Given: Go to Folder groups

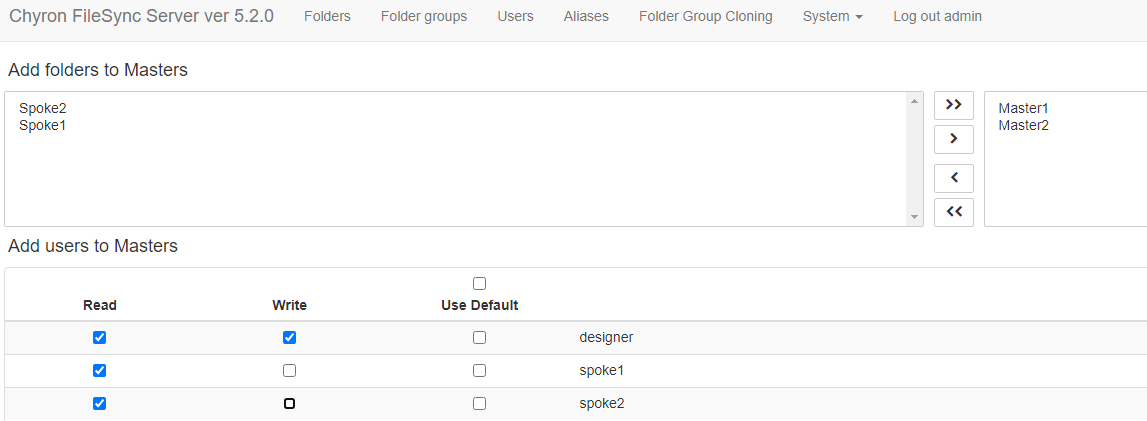Looking at the screenshot, I should tap(424, 17).
